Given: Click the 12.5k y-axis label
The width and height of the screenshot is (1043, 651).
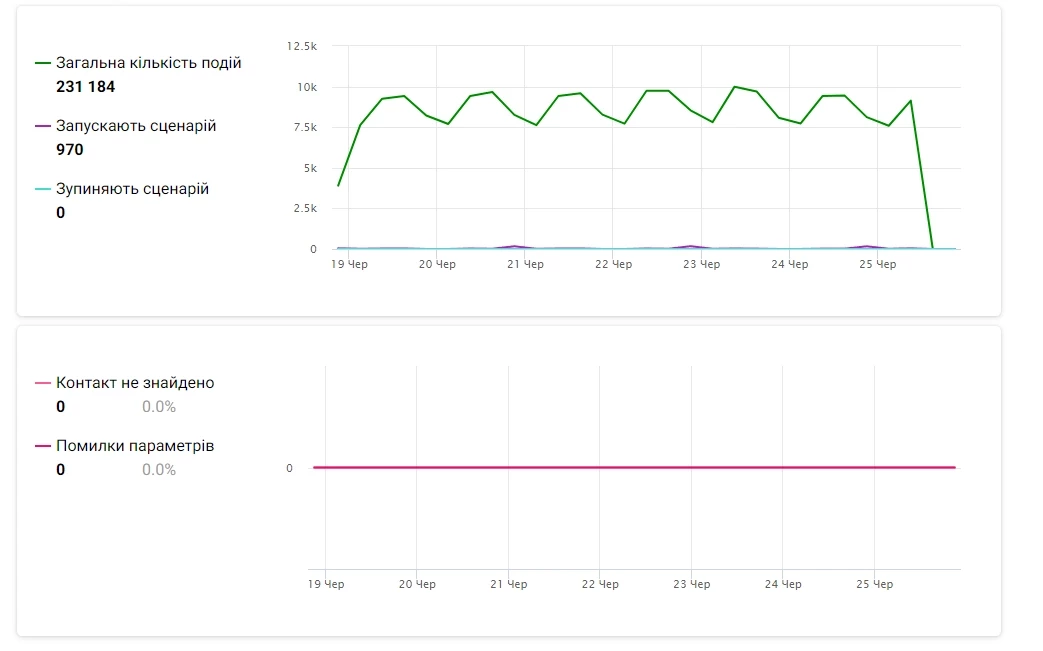Looking at the screenshot, I should (302, 46).
